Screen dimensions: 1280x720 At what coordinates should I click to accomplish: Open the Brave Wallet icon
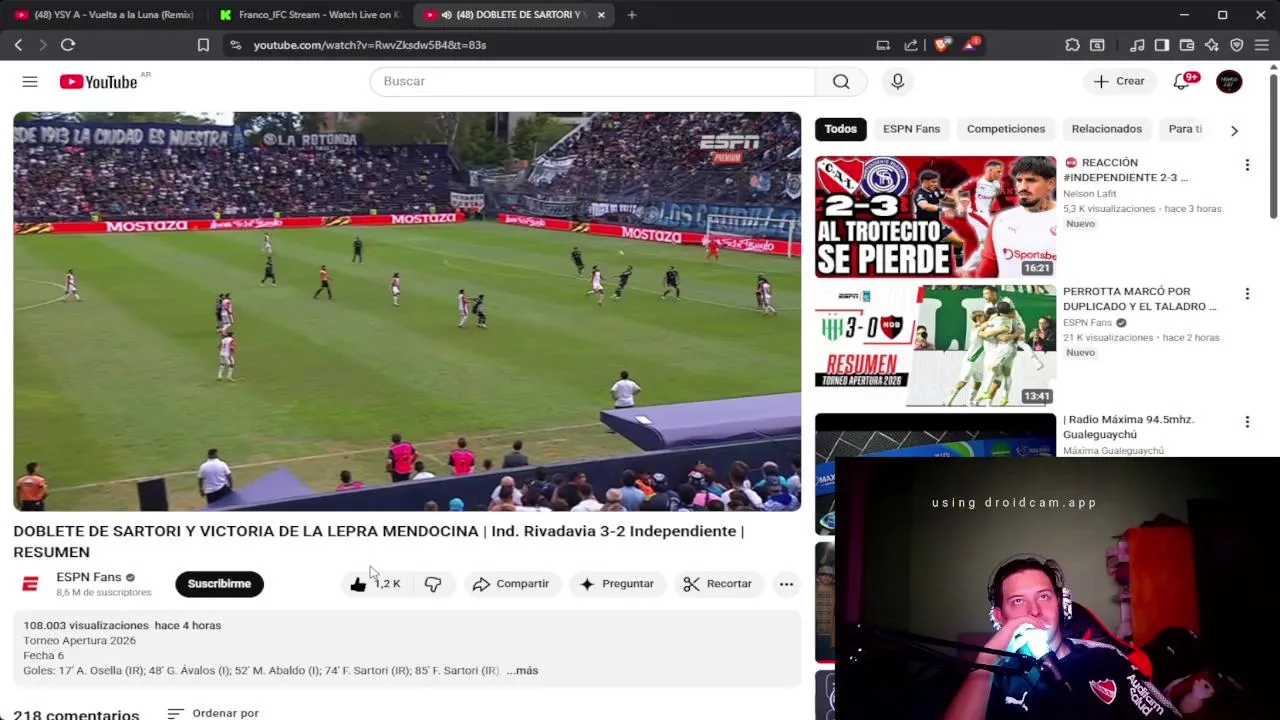1187,45
